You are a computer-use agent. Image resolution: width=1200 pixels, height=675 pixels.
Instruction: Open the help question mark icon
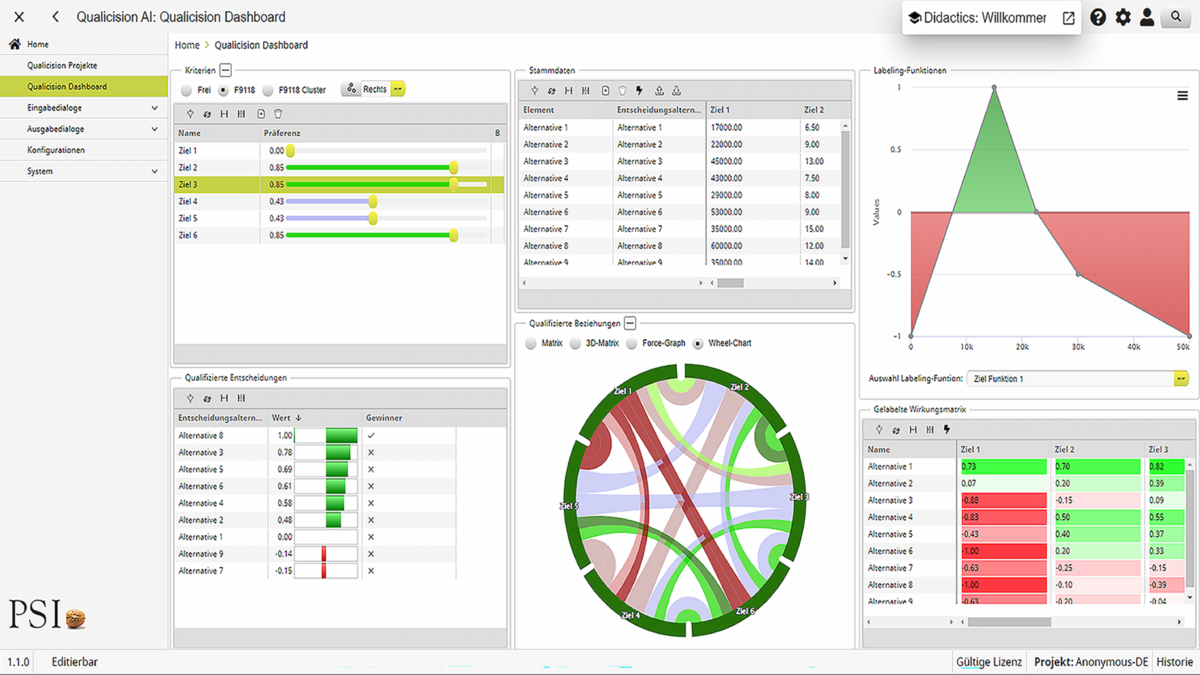1098,17
